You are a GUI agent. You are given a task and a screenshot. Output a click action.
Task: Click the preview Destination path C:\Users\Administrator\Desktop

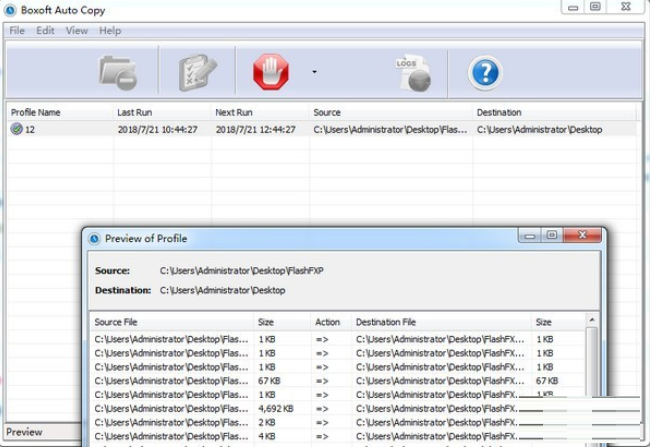223,290
